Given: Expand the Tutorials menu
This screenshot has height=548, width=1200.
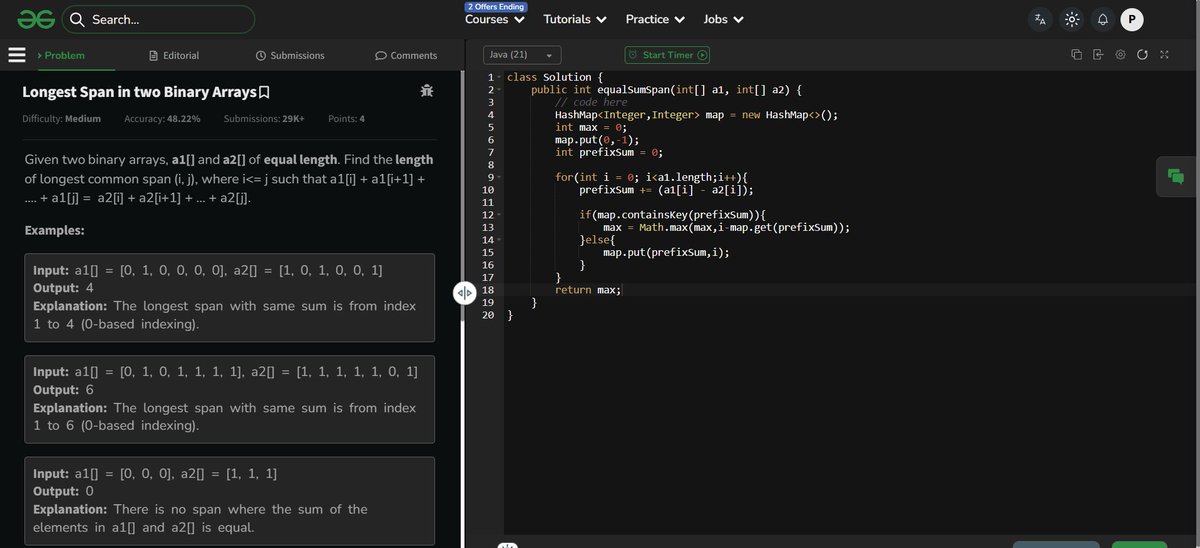Looking at the screenshot, I should [x=575, y=19].
